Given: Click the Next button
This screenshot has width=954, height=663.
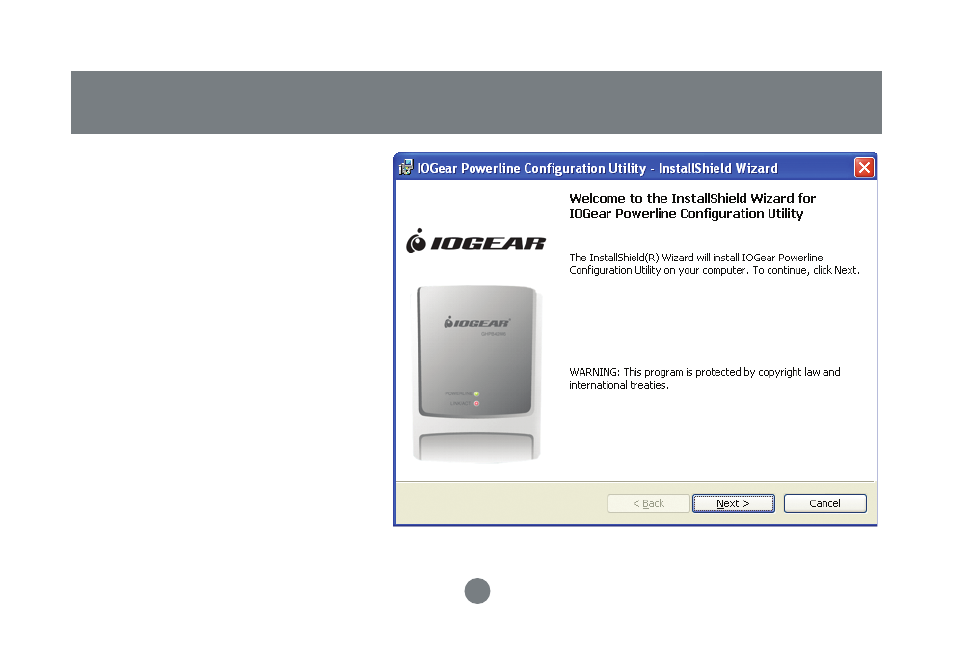Looking at the screenshot, I should coord(733,504).
